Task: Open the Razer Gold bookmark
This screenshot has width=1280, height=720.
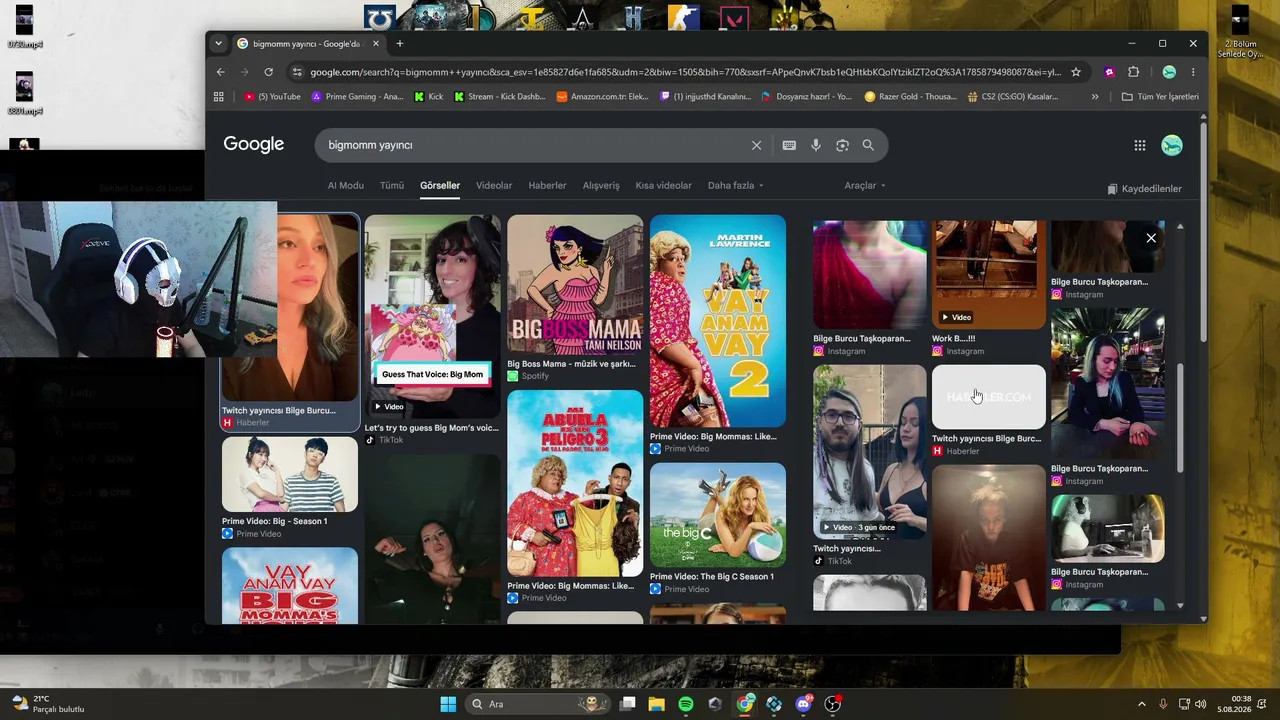Action: [x=911, y=97]
